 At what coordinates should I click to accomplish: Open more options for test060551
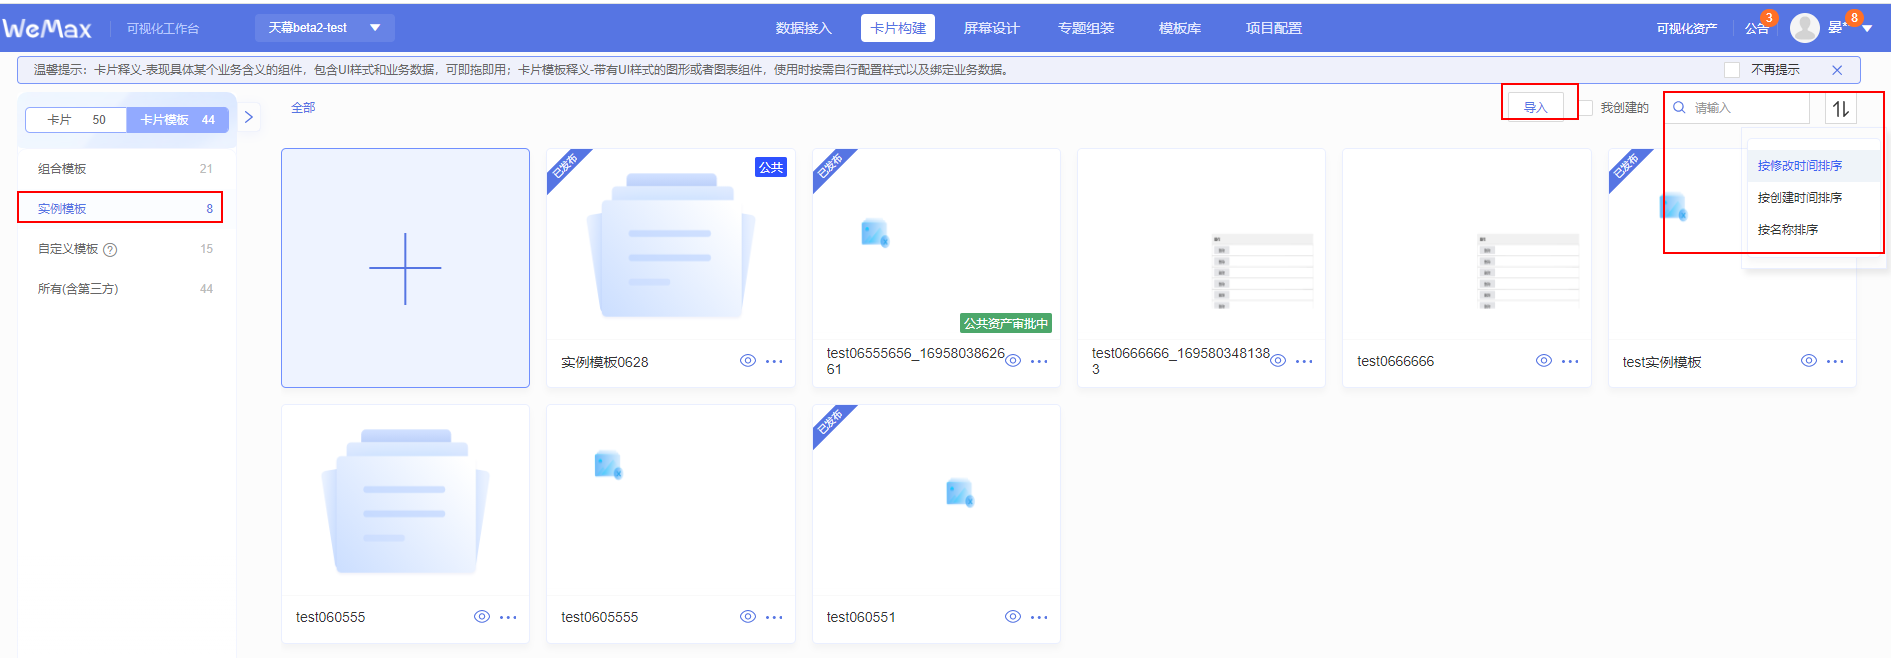(x=1039, y=618)
